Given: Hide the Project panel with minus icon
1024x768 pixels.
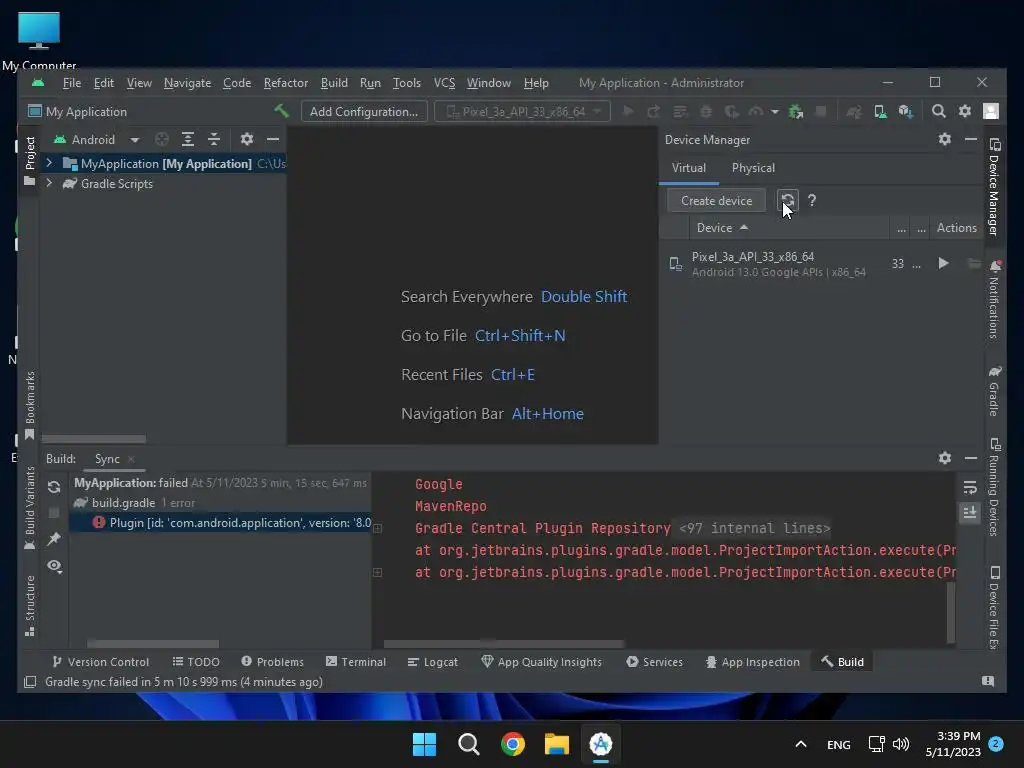Looking at the screenshot, I should pos(273,139).
